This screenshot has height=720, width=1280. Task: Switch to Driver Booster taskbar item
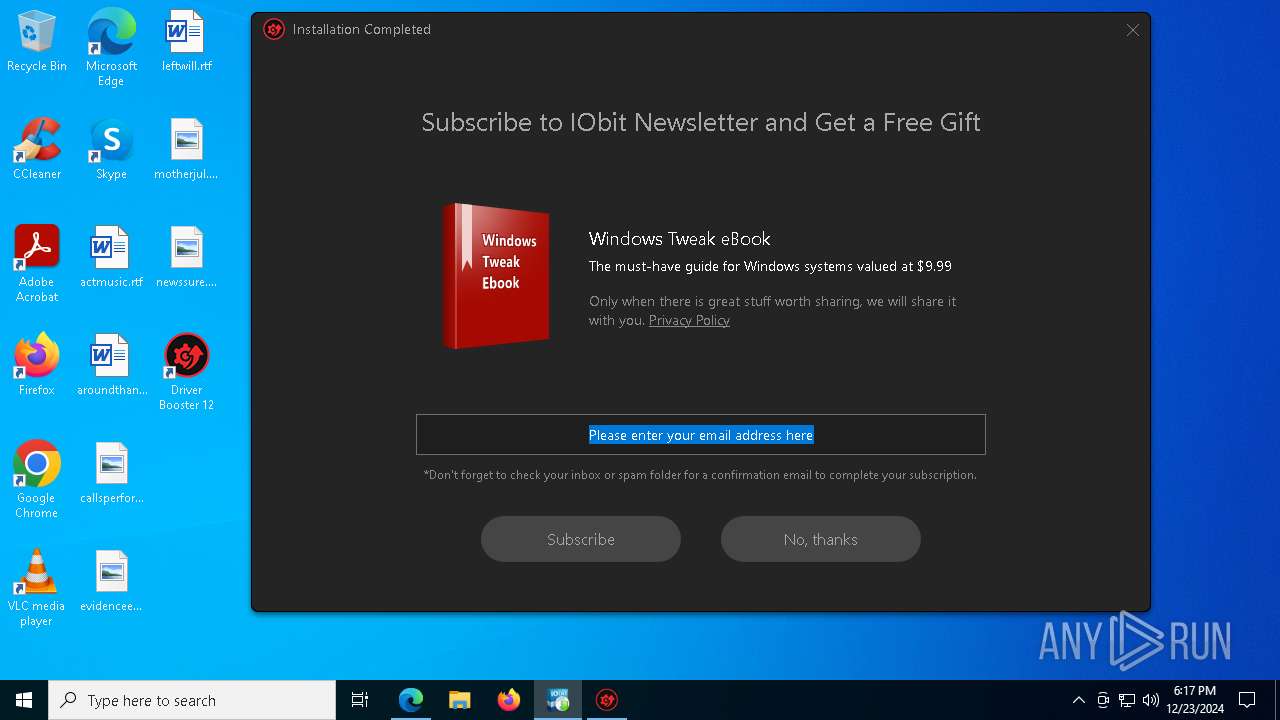(607, 700)
